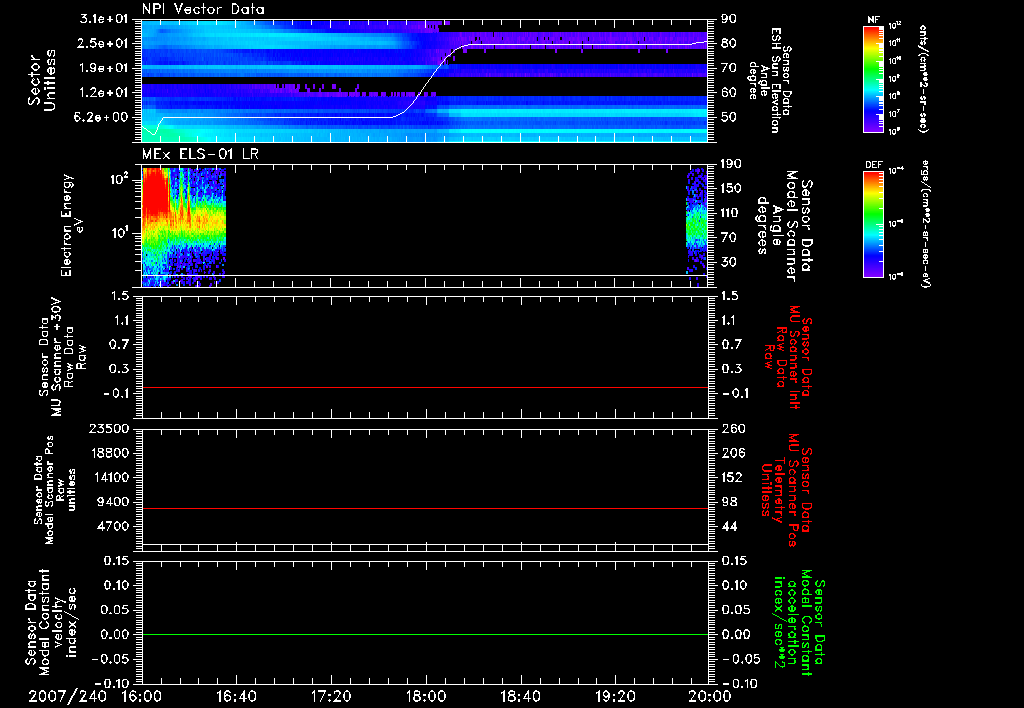Viewport: 1024px width, 708px height.
Task: Click the '18800' scanner position tick
Action: [x=110, y=453]
